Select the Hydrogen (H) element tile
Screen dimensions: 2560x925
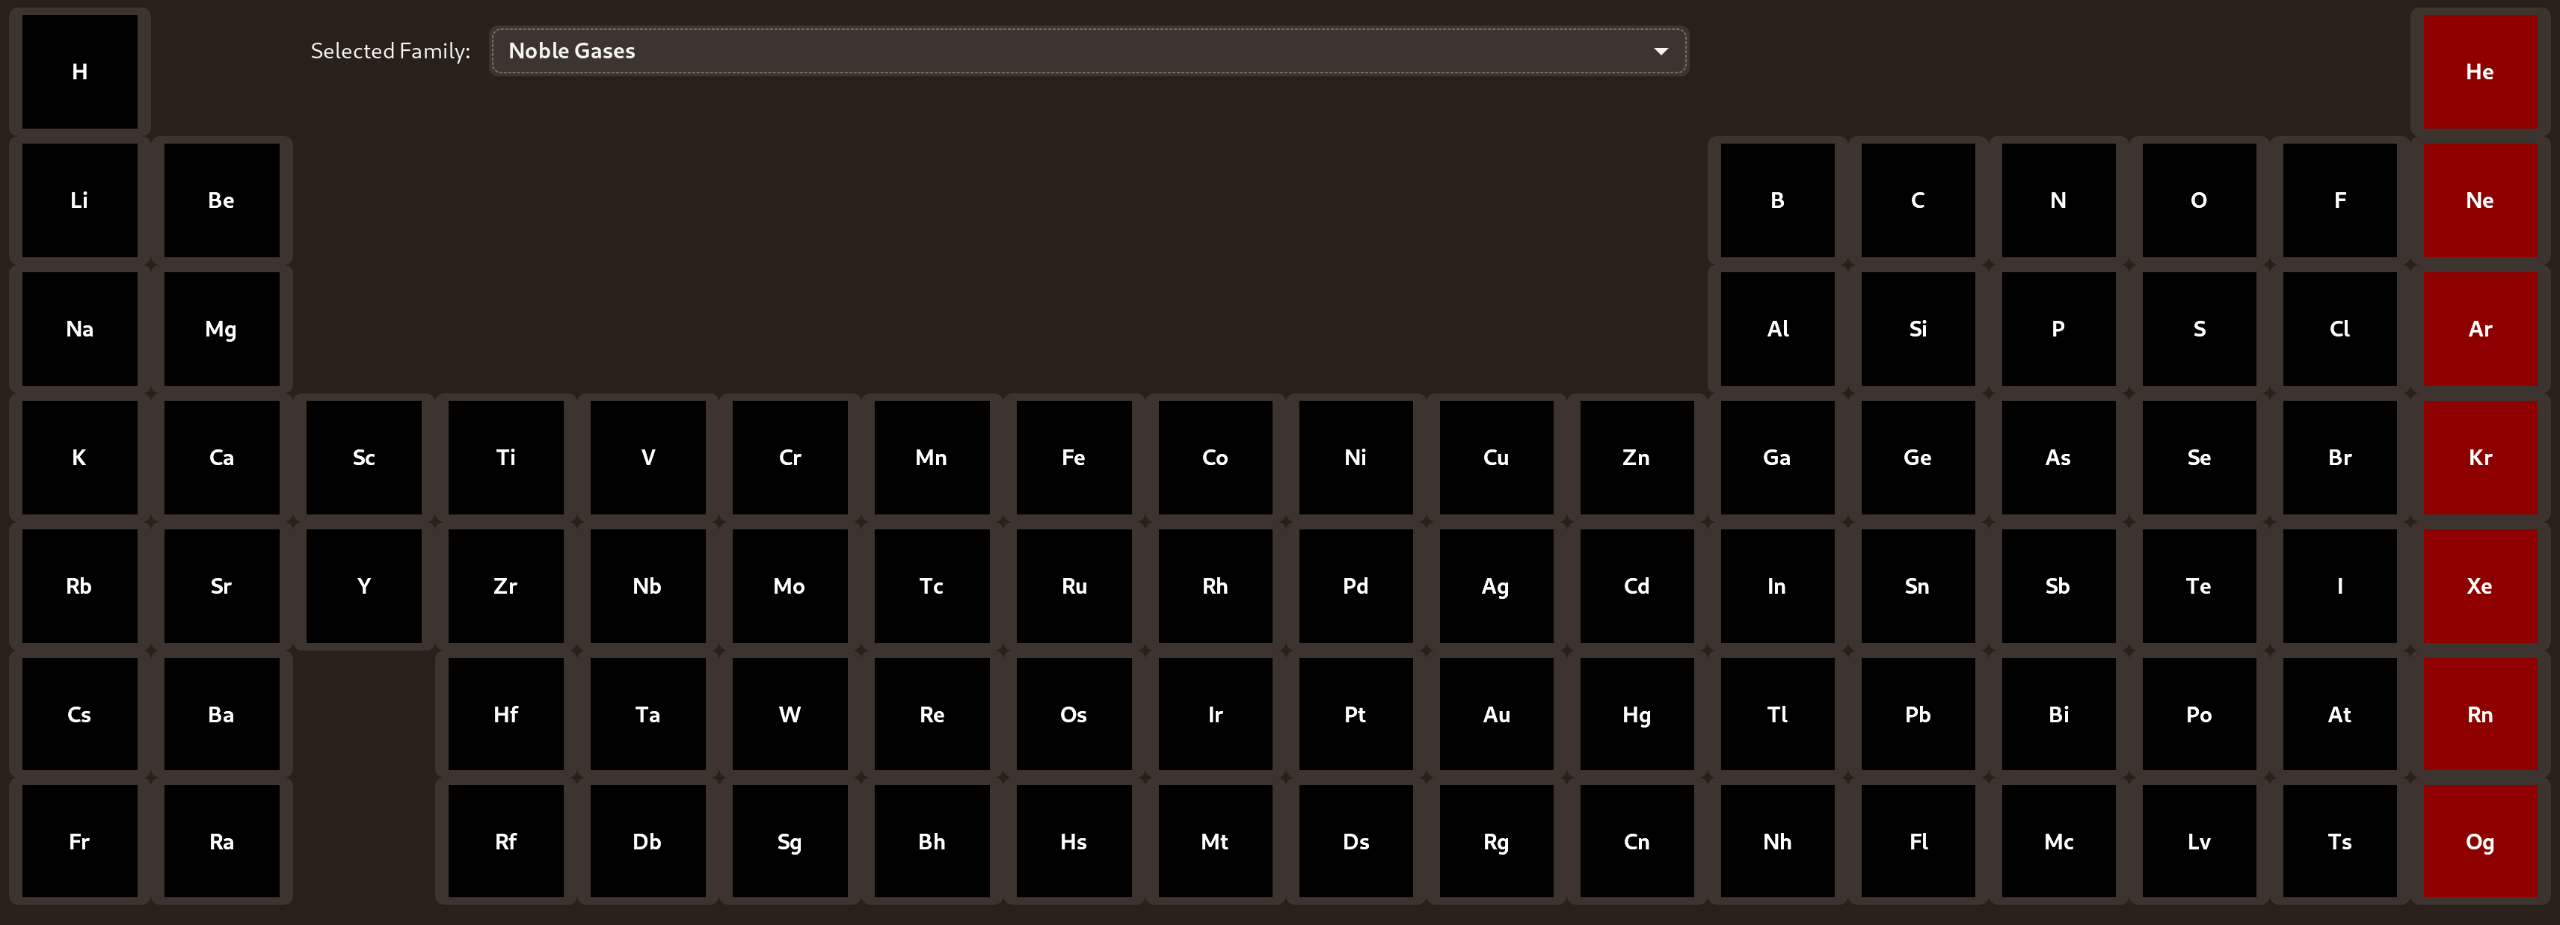80,72
